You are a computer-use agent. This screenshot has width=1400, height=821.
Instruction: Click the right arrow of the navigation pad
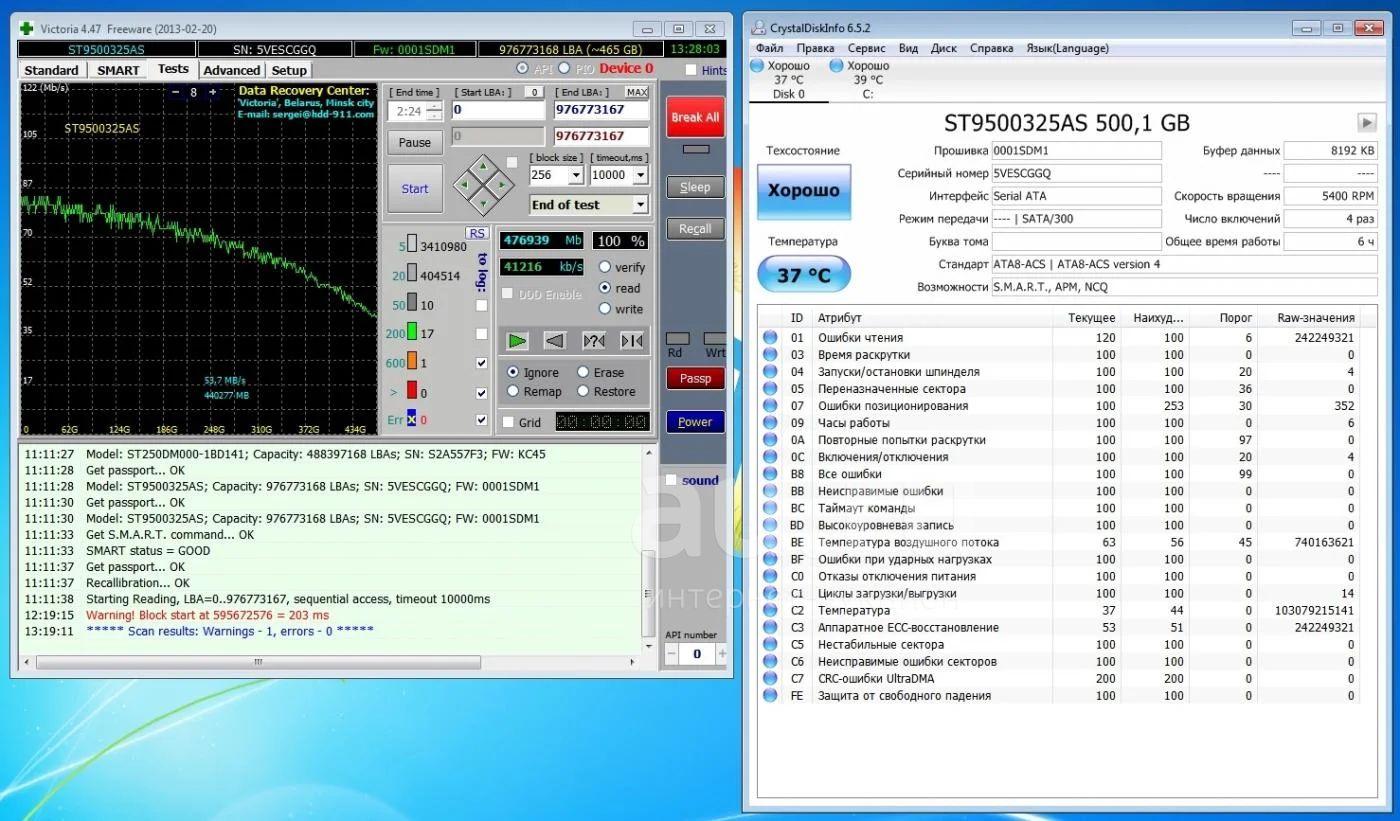pos(501,184)
